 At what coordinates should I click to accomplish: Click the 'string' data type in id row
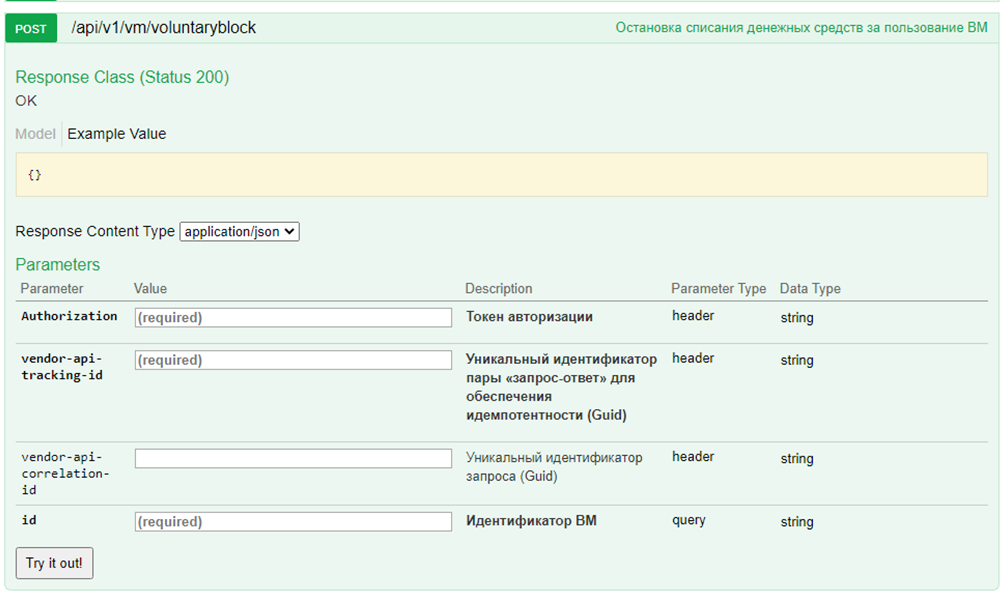pyautogui.click(x=797, y=522)
